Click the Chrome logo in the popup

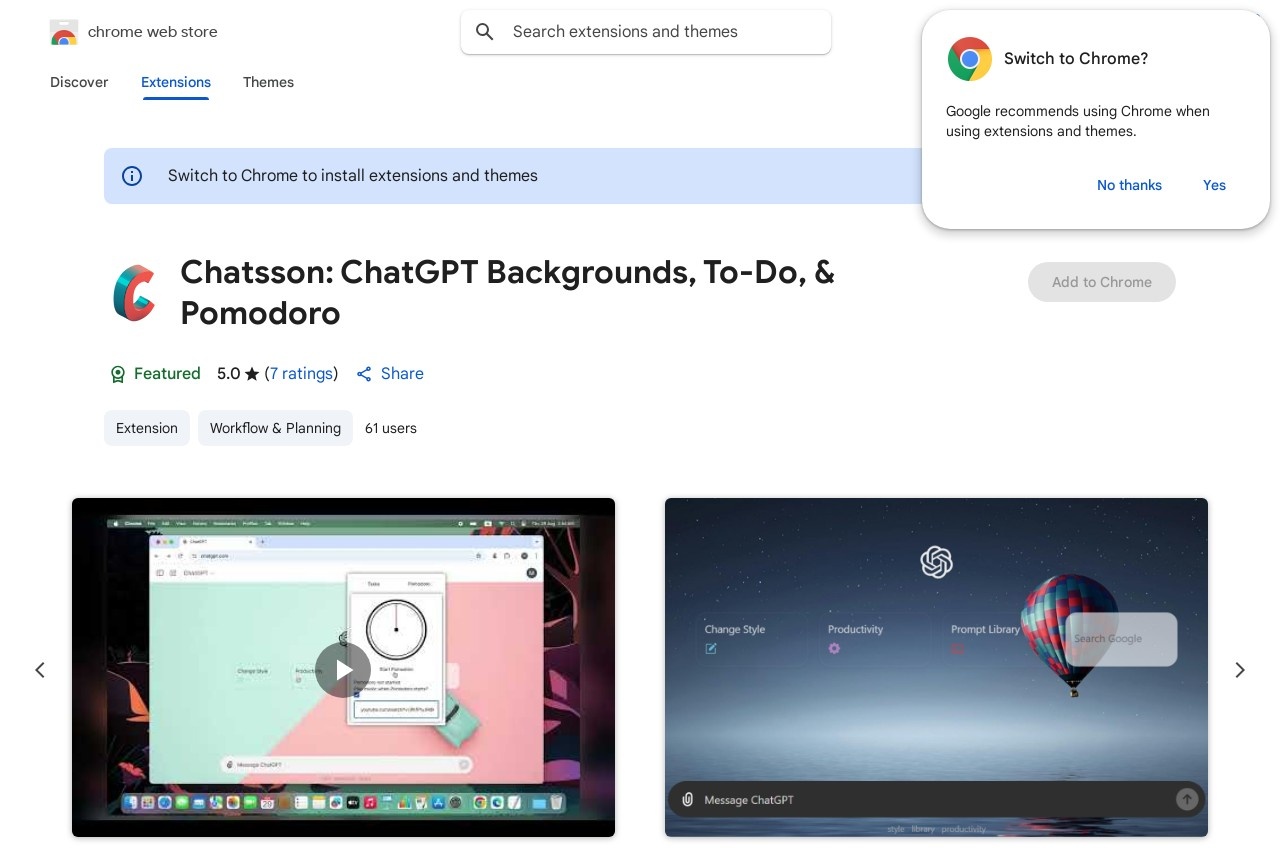tap(969, 59)
